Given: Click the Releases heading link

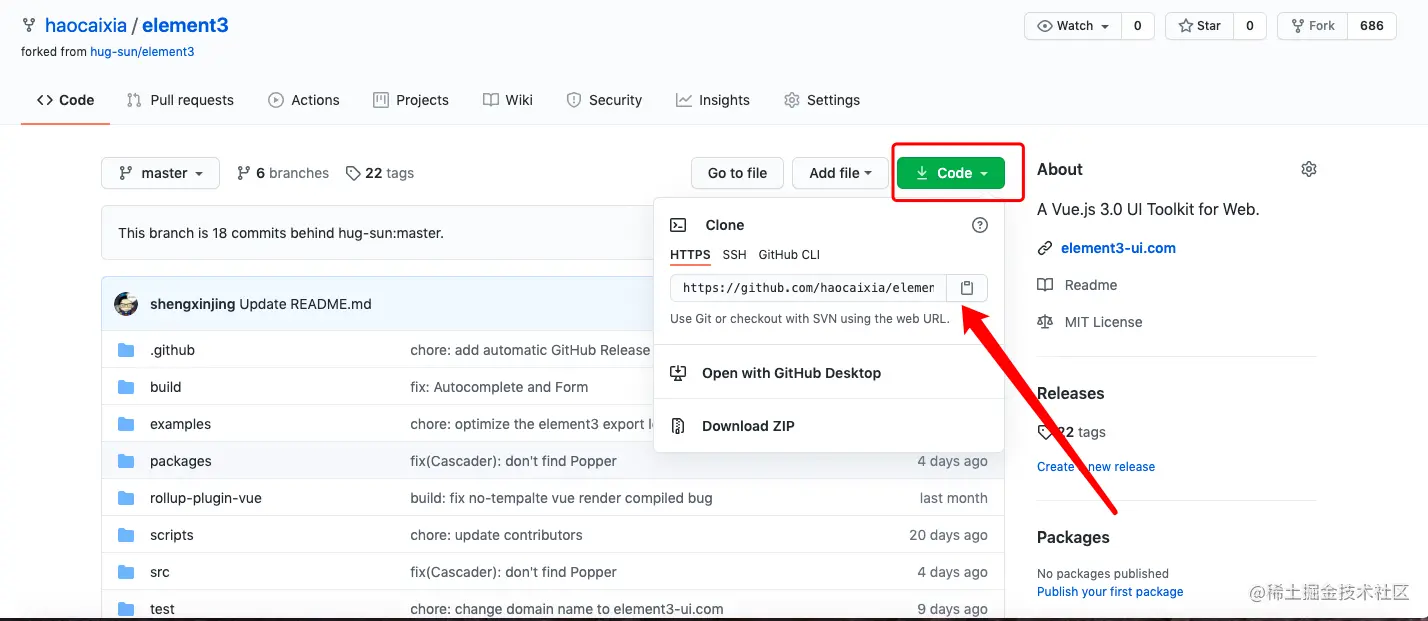Looking at the screenshot, I should point(1070,393).
